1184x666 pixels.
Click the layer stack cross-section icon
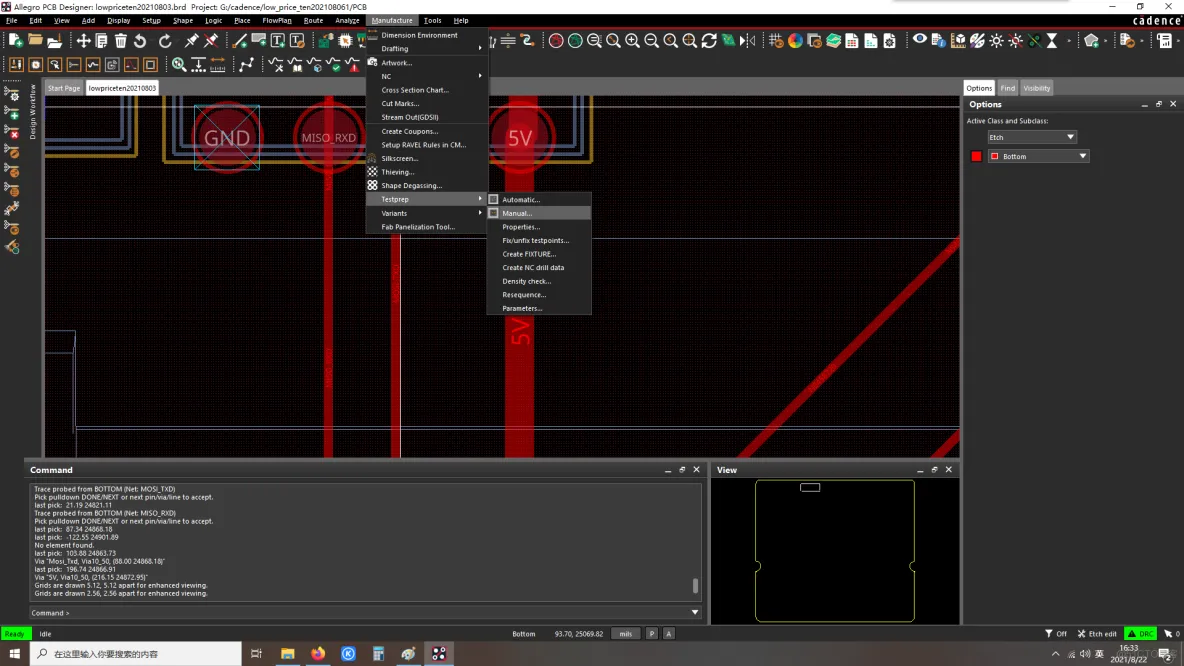834,41
